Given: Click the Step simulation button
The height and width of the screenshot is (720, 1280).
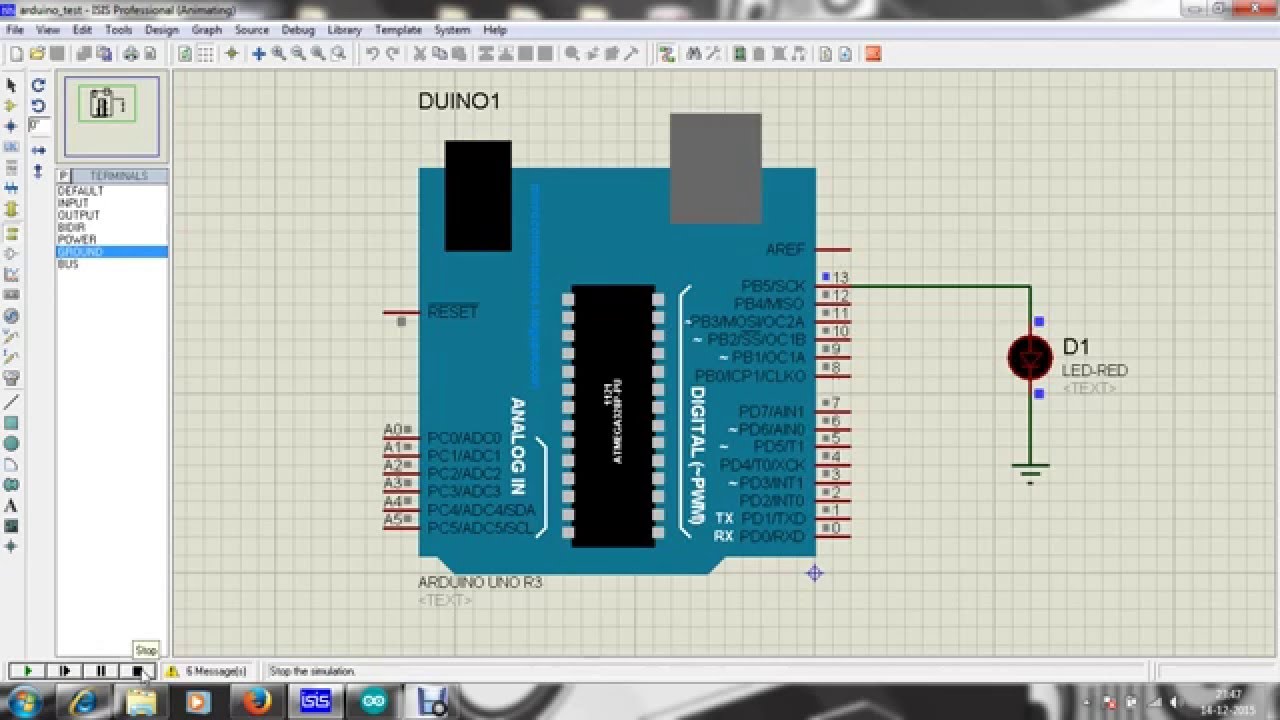Looking at the screenshot, I should (x=65, y=671).
